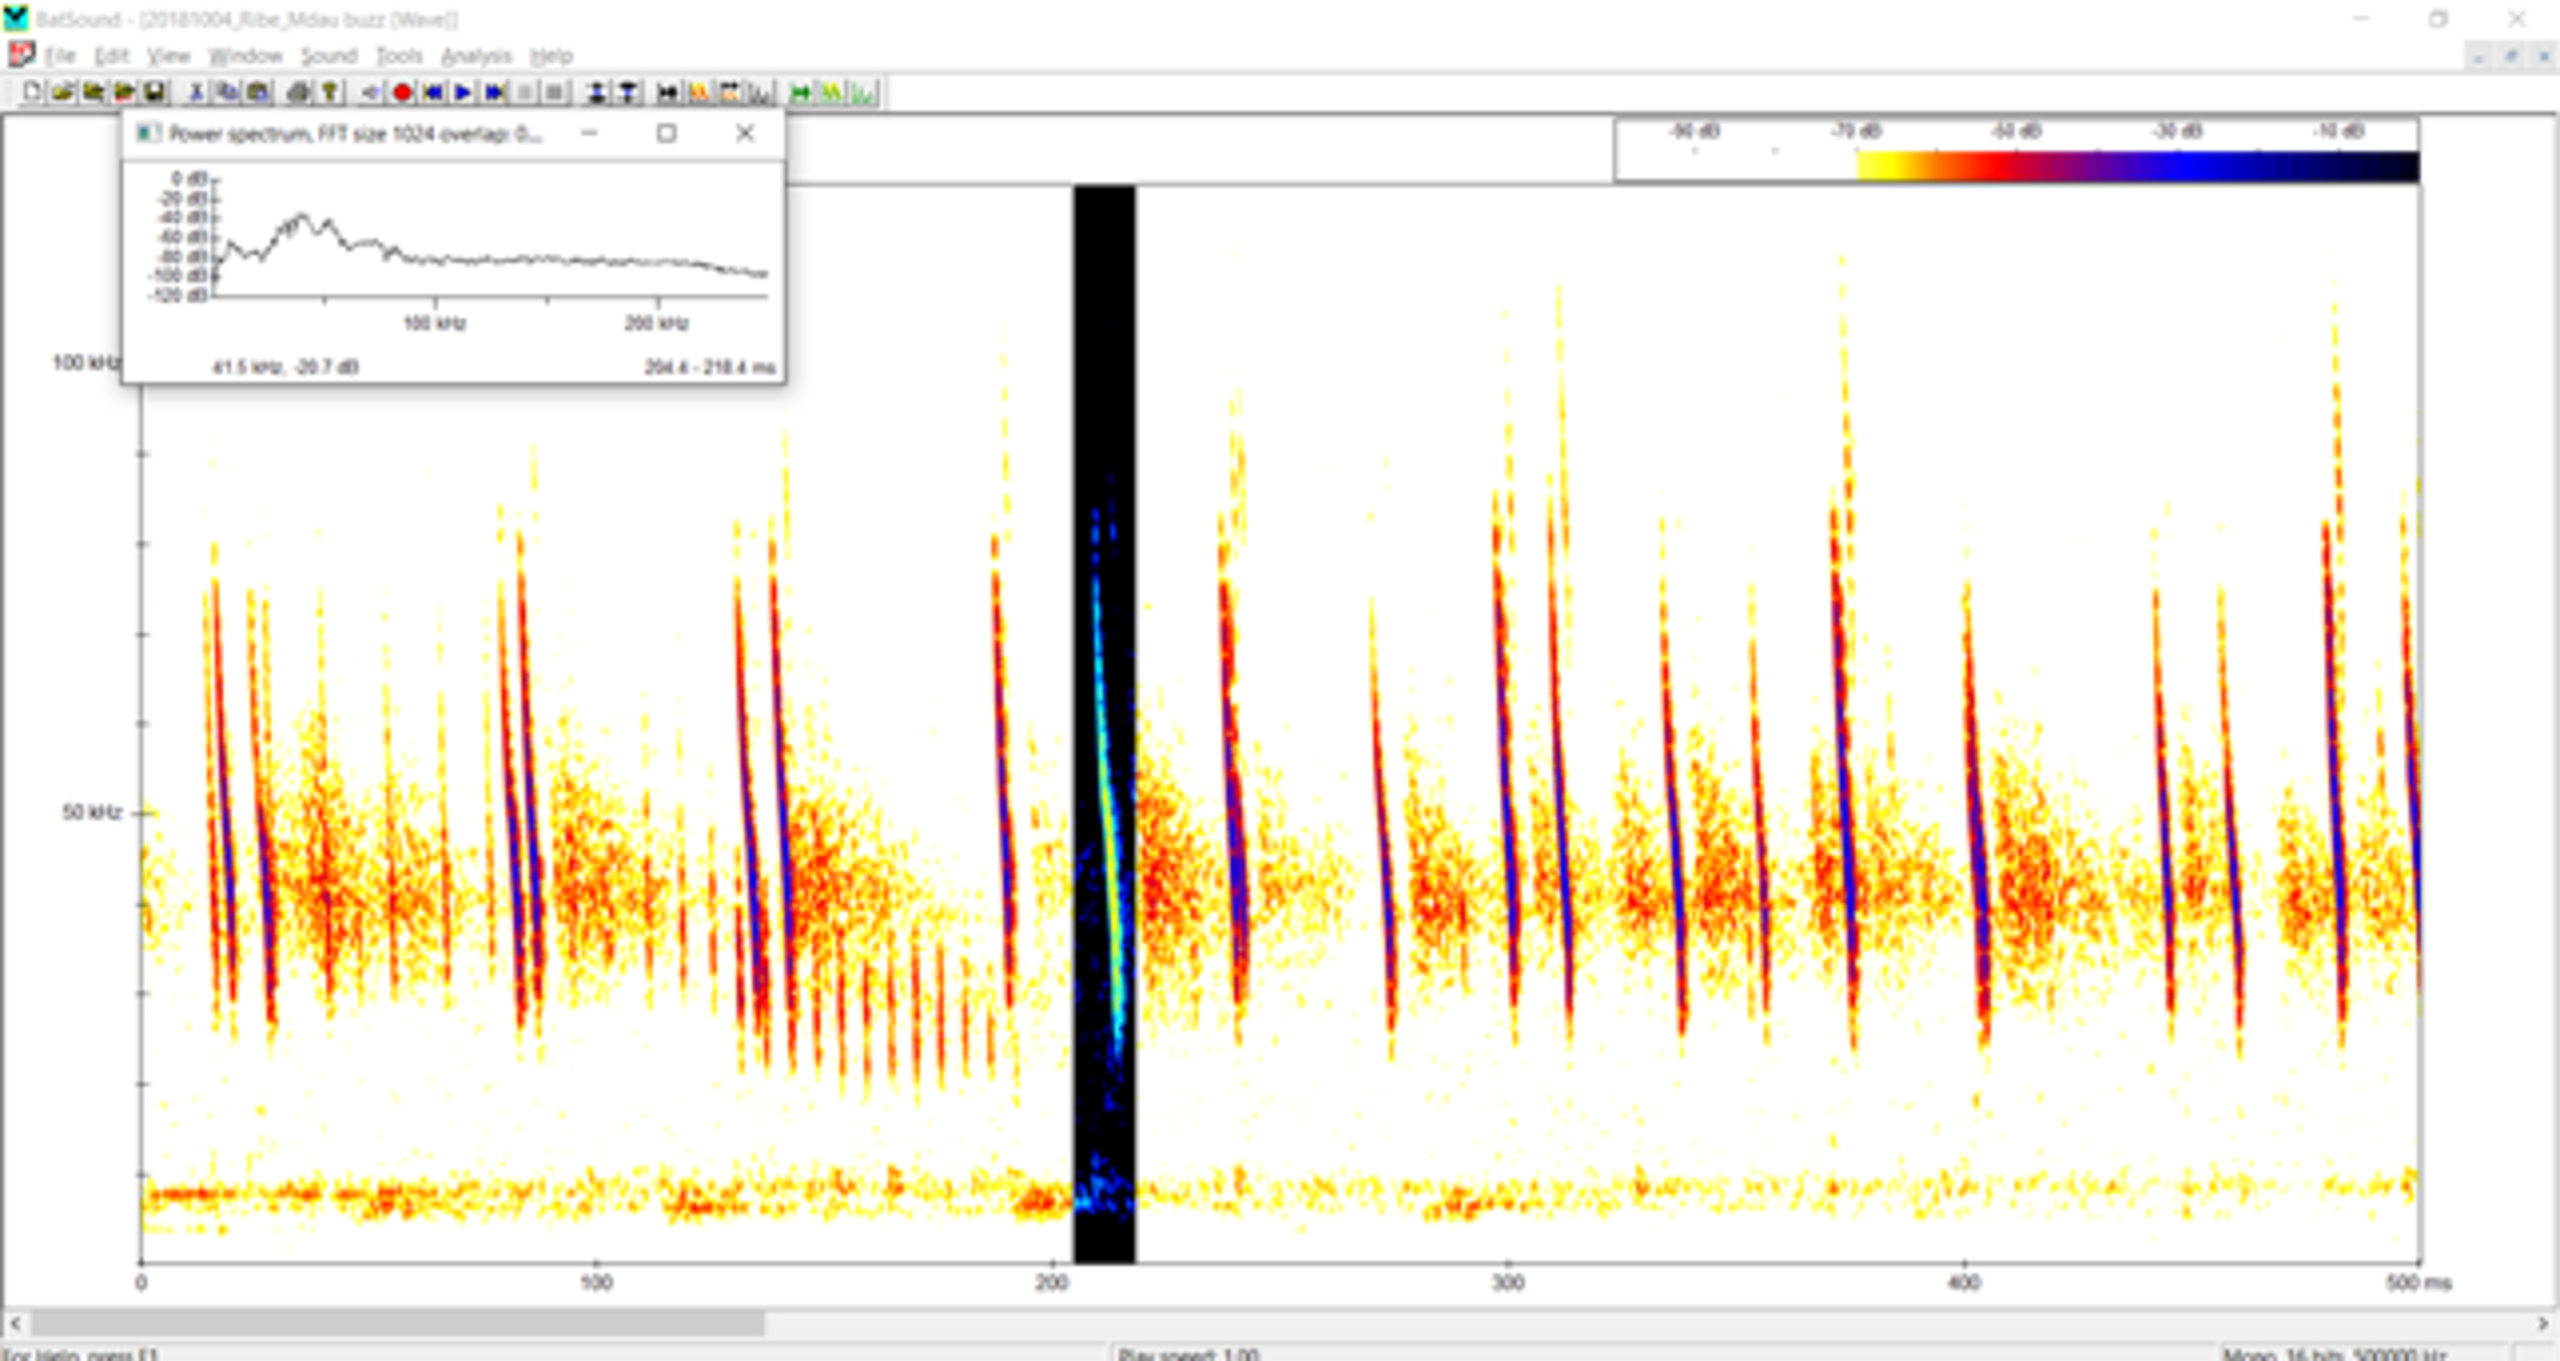The width and height of the screenshot is (2560, 1361).
Task: Open the File menu
Action: [x=60, y=56]
